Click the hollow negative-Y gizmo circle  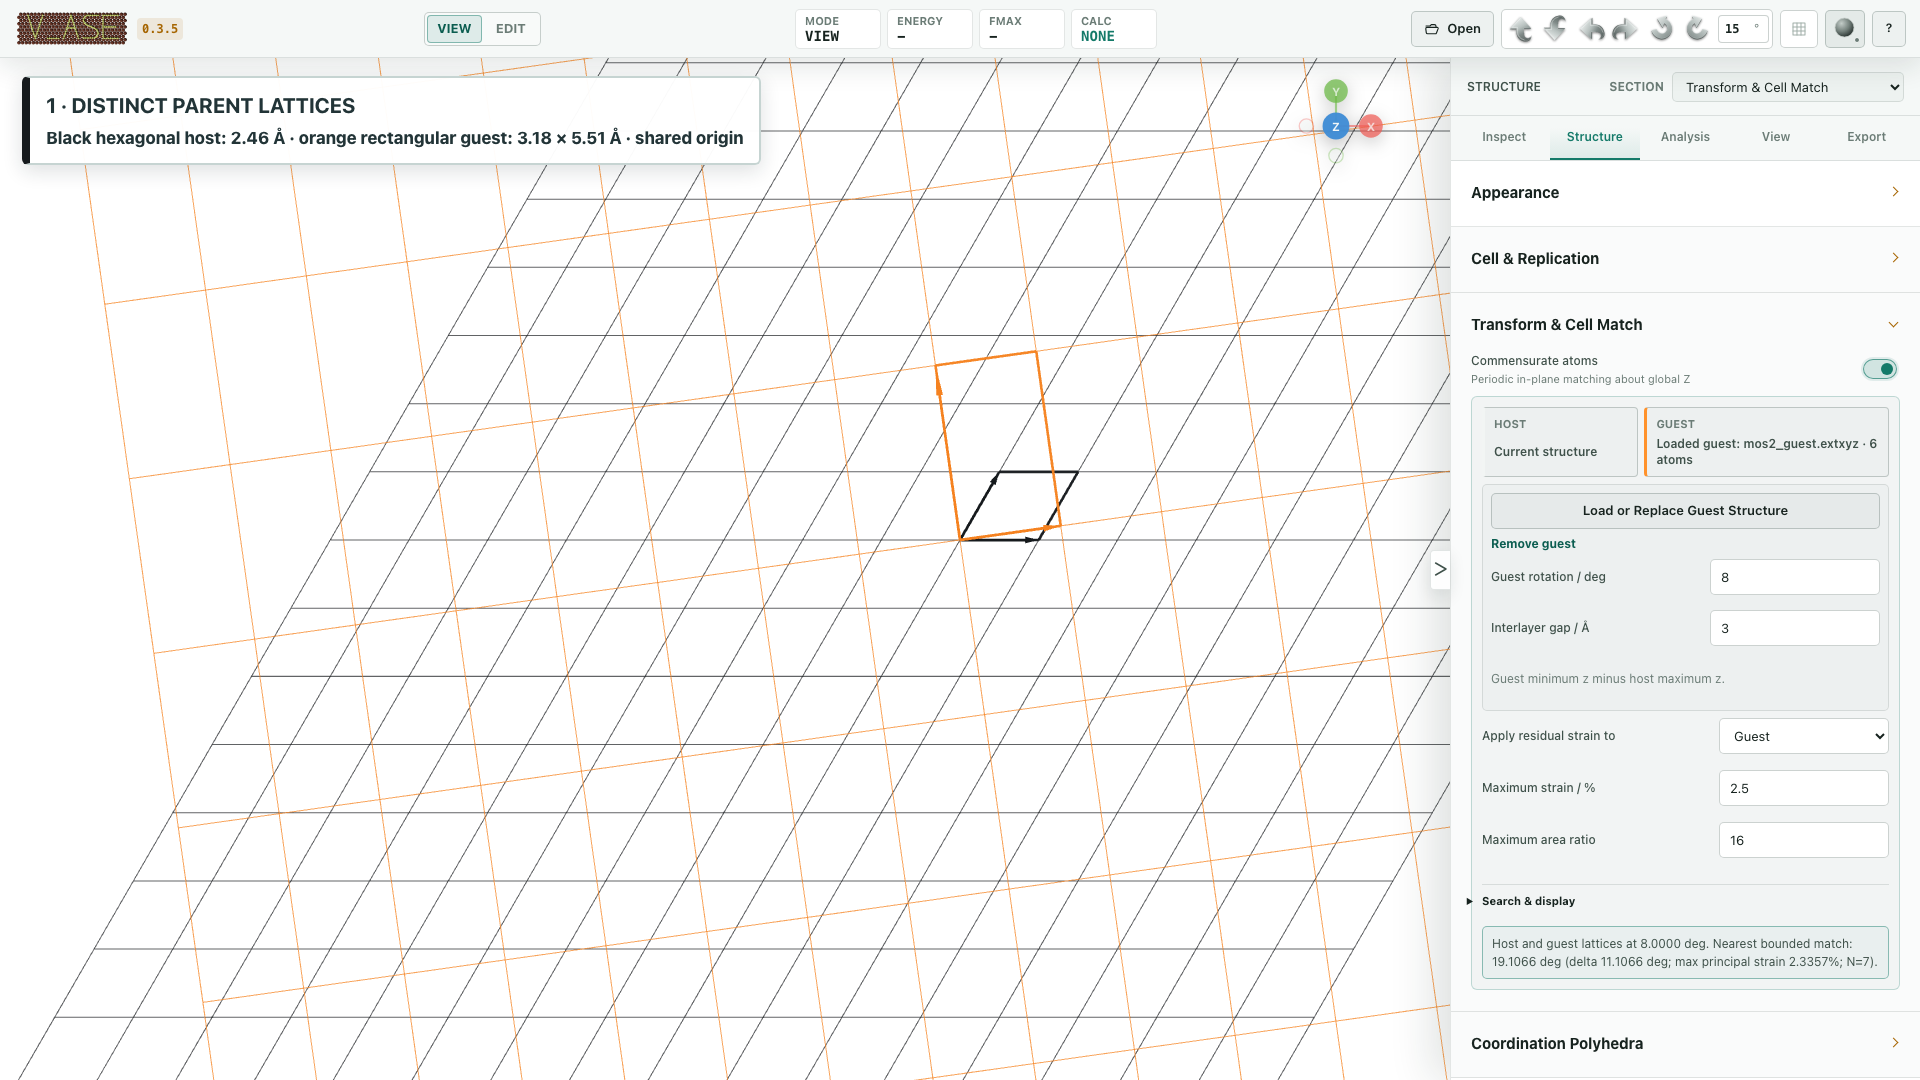tap(1336, 155)
